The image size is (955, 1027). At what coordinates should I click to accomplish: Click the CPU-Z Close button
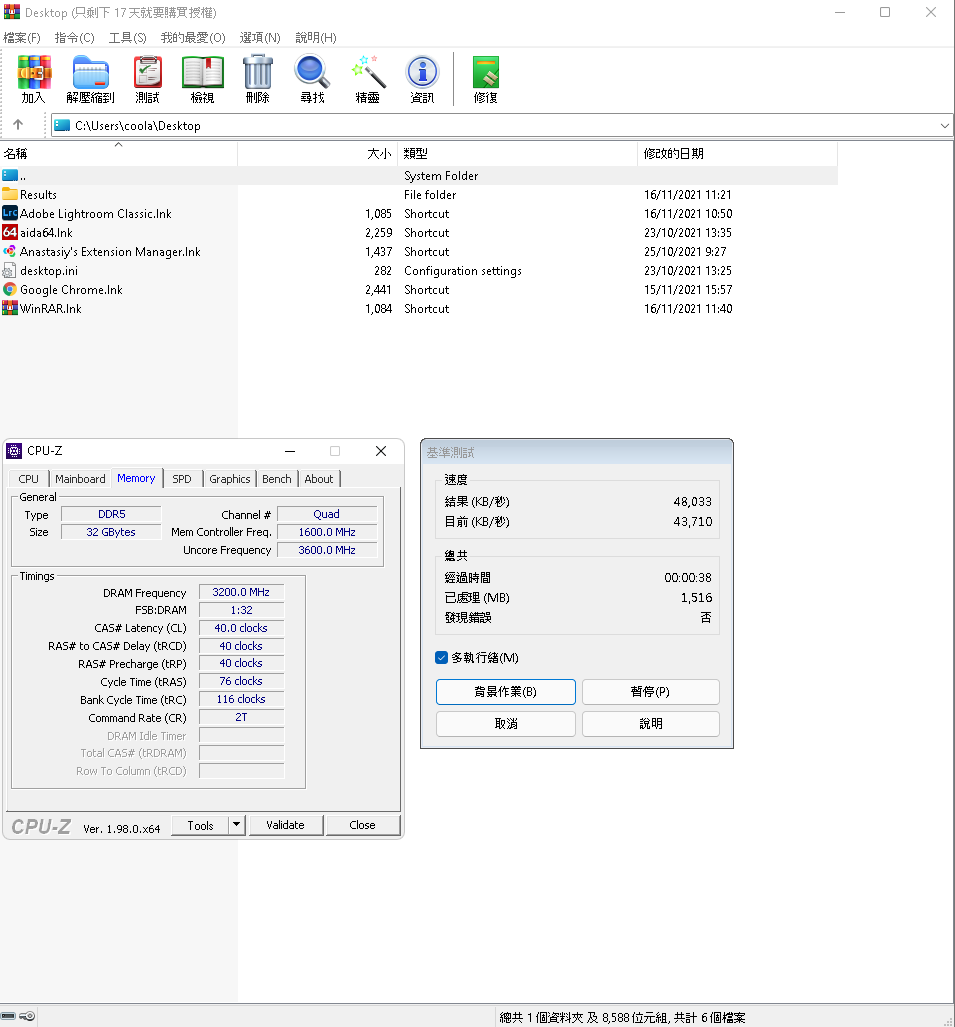[362, 825]
